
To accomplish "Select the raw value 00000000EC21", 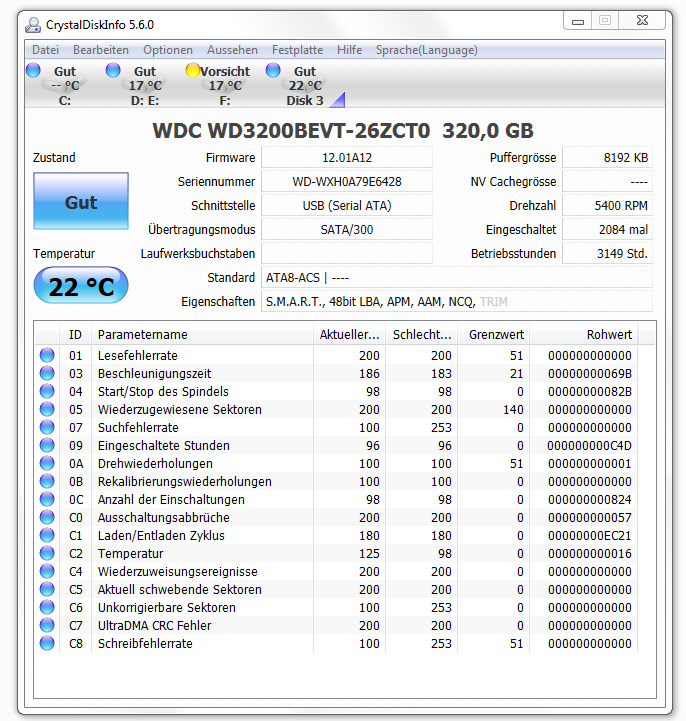I will (590, 536).
